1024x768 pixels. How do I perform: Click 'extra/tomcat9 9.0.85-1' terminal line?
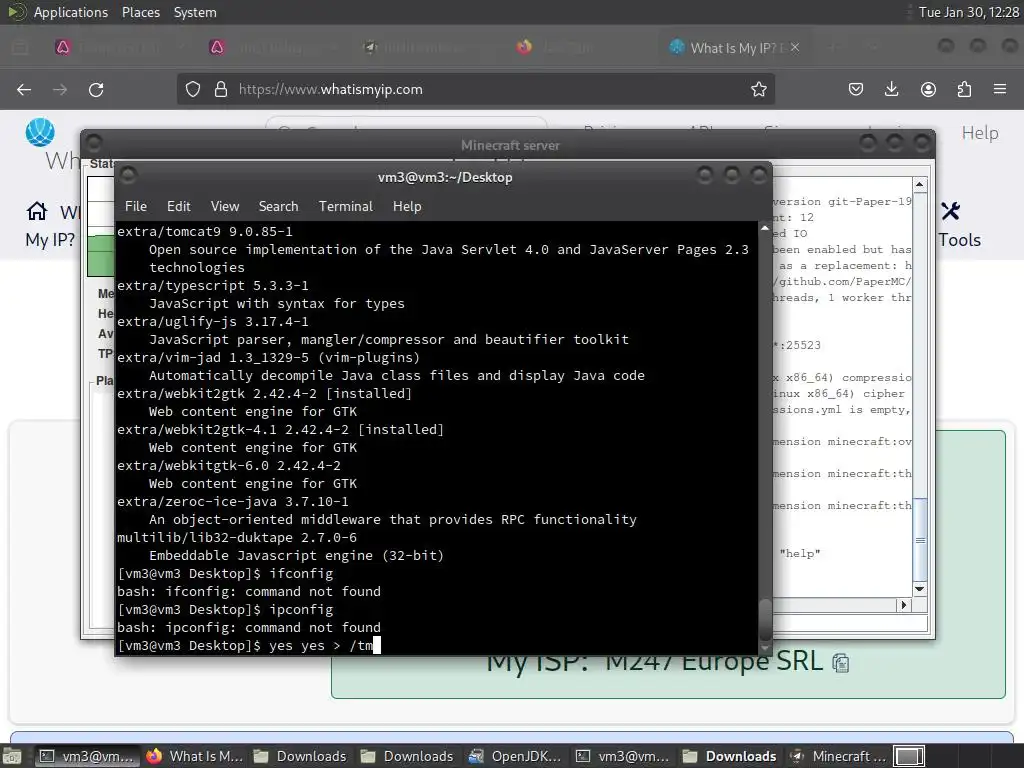coord(205,231)
